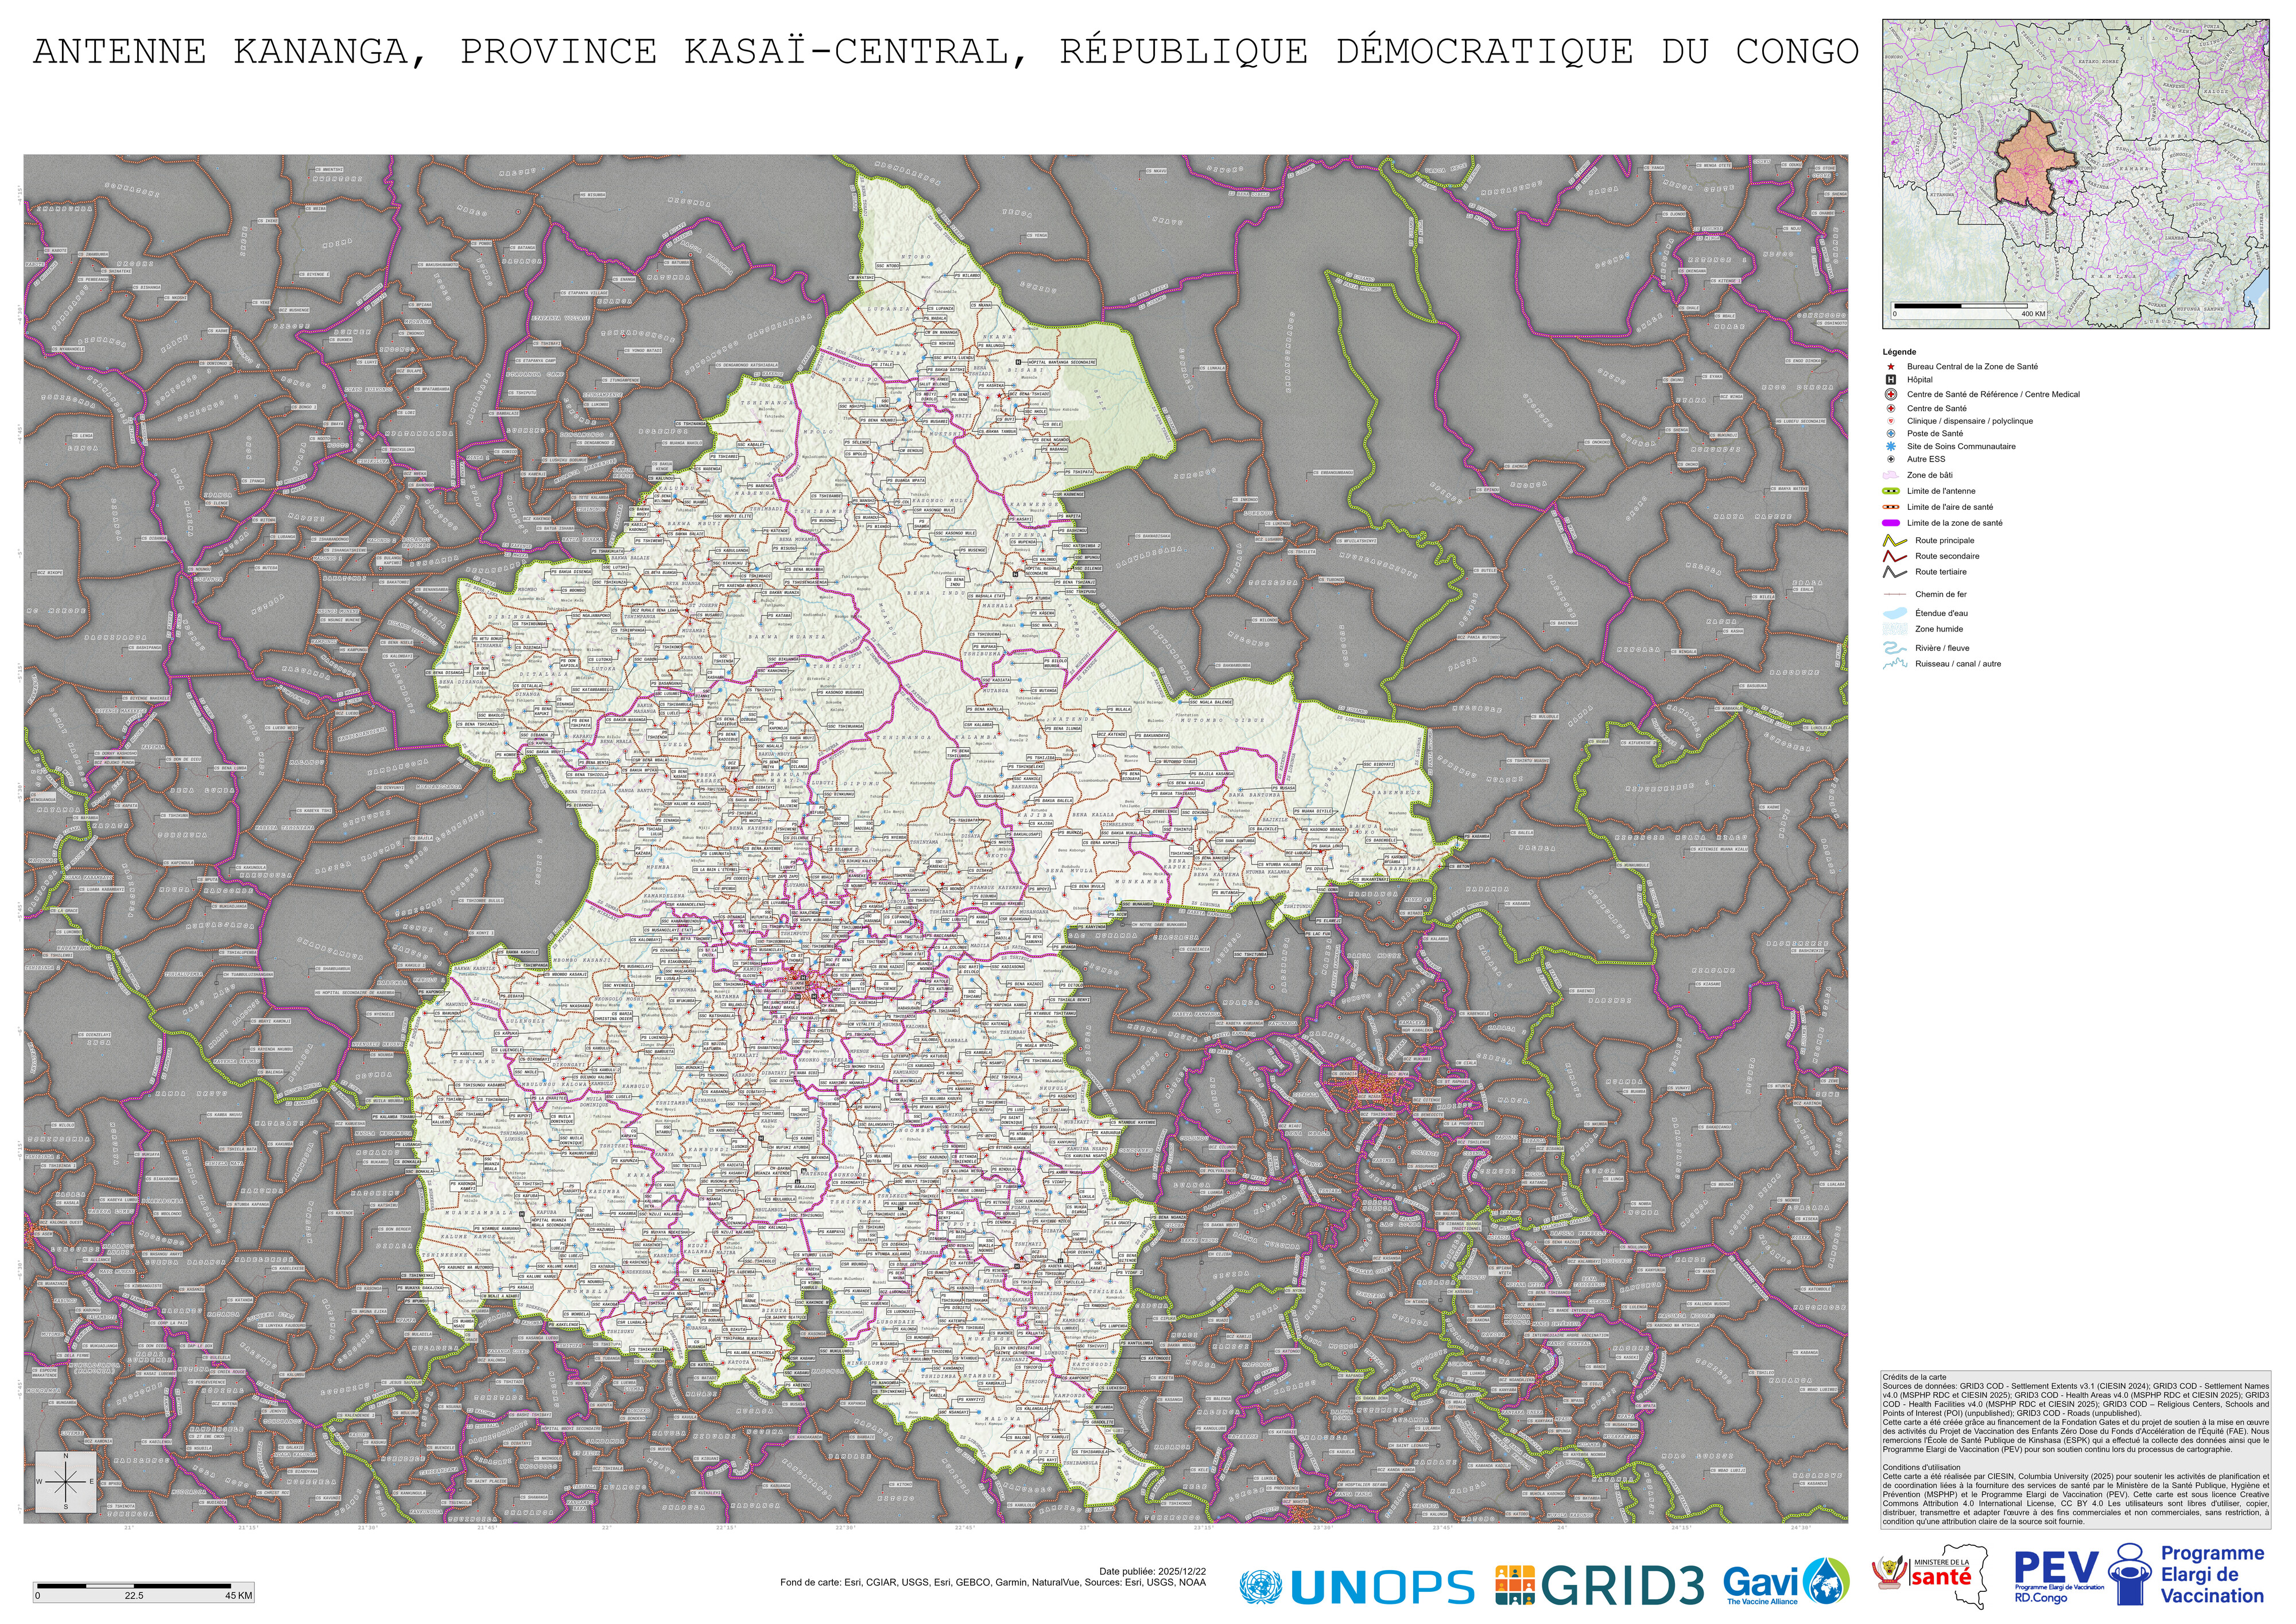Click the dotted Zone humide swatch
Image resolution: width=2296 pixels, height=1624 pixels.
1895,630
